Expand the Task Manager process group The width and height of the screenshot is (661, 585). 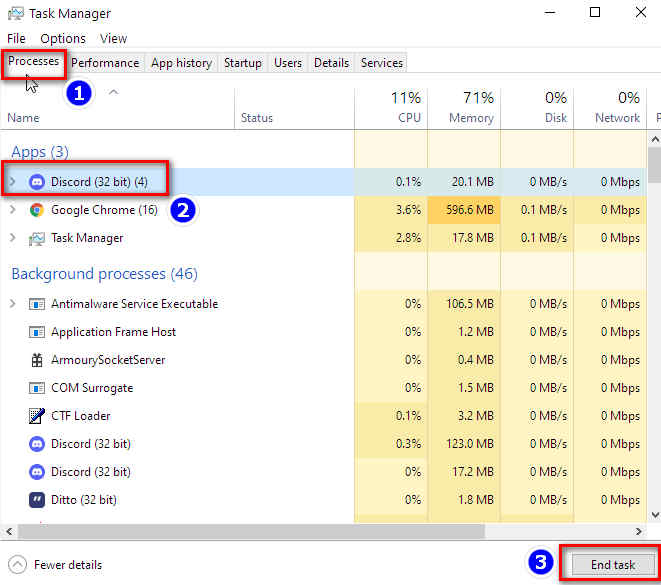(13, 238)
